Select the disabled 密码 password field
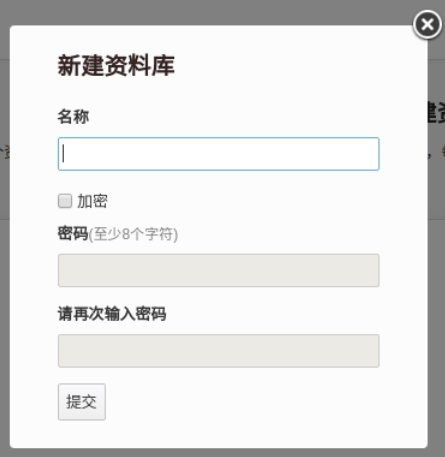 219,270
